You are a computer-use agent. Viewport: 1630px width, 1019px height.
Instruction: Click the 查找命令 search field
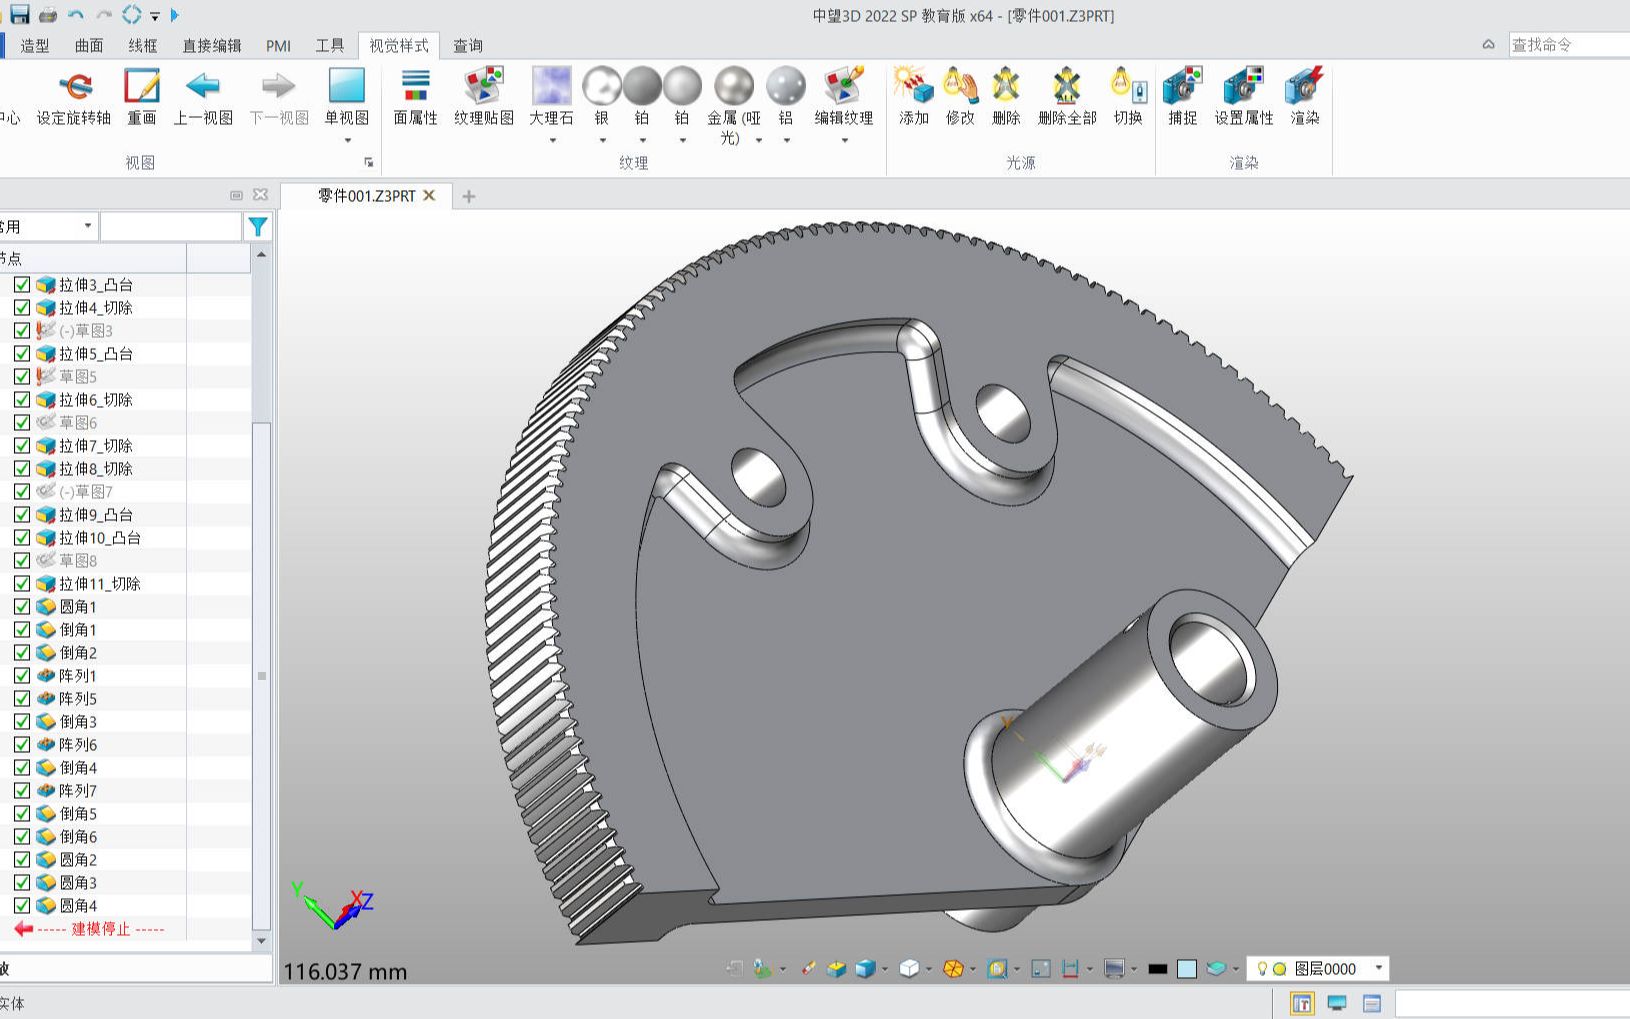(x=1568, y=45)
